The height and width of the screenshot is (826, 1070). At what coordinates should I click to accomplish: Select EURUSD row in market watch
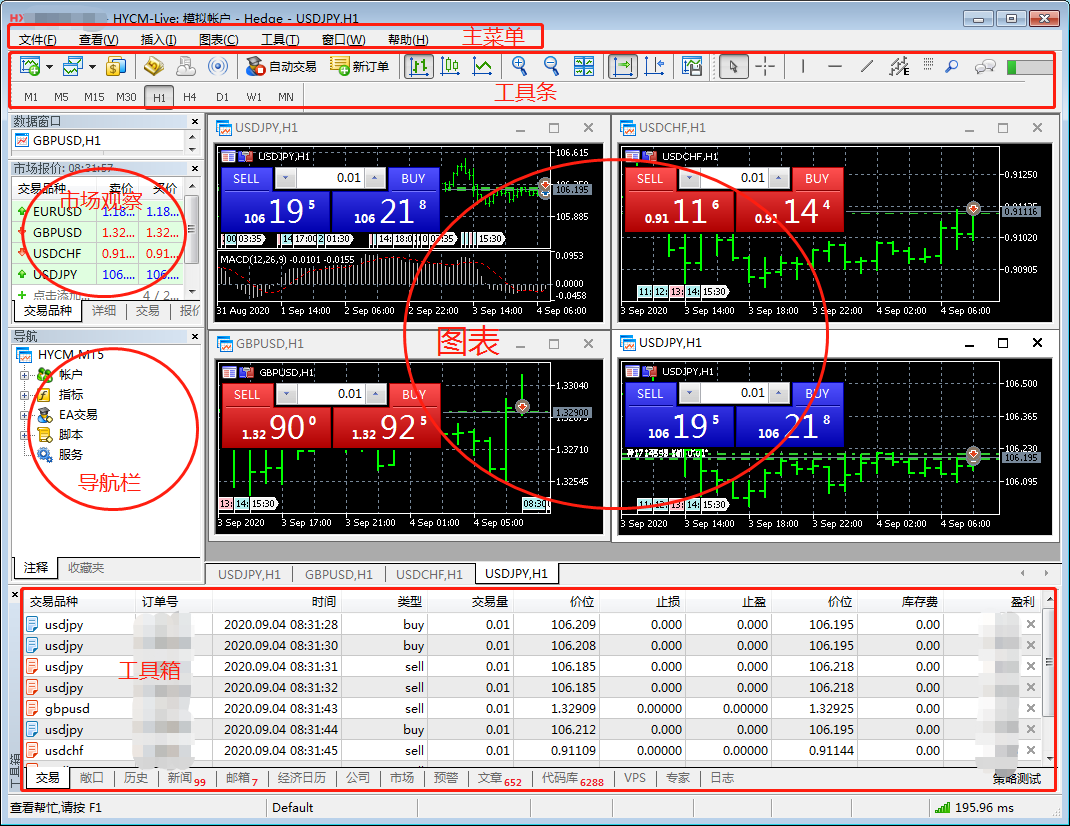coord(98,212)
